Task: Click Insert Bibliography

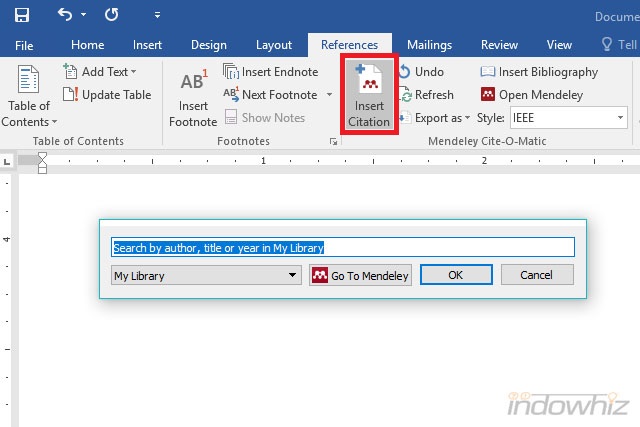Action: [539, 72]
